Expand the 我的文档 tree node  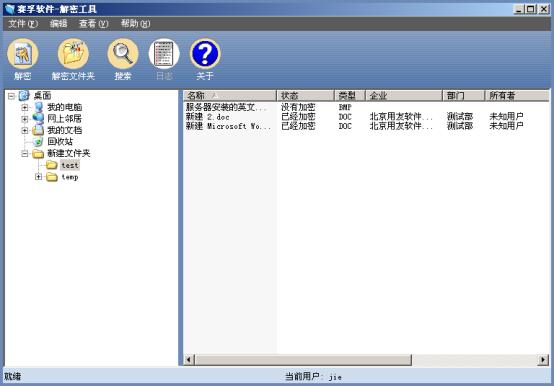(25, 131)
